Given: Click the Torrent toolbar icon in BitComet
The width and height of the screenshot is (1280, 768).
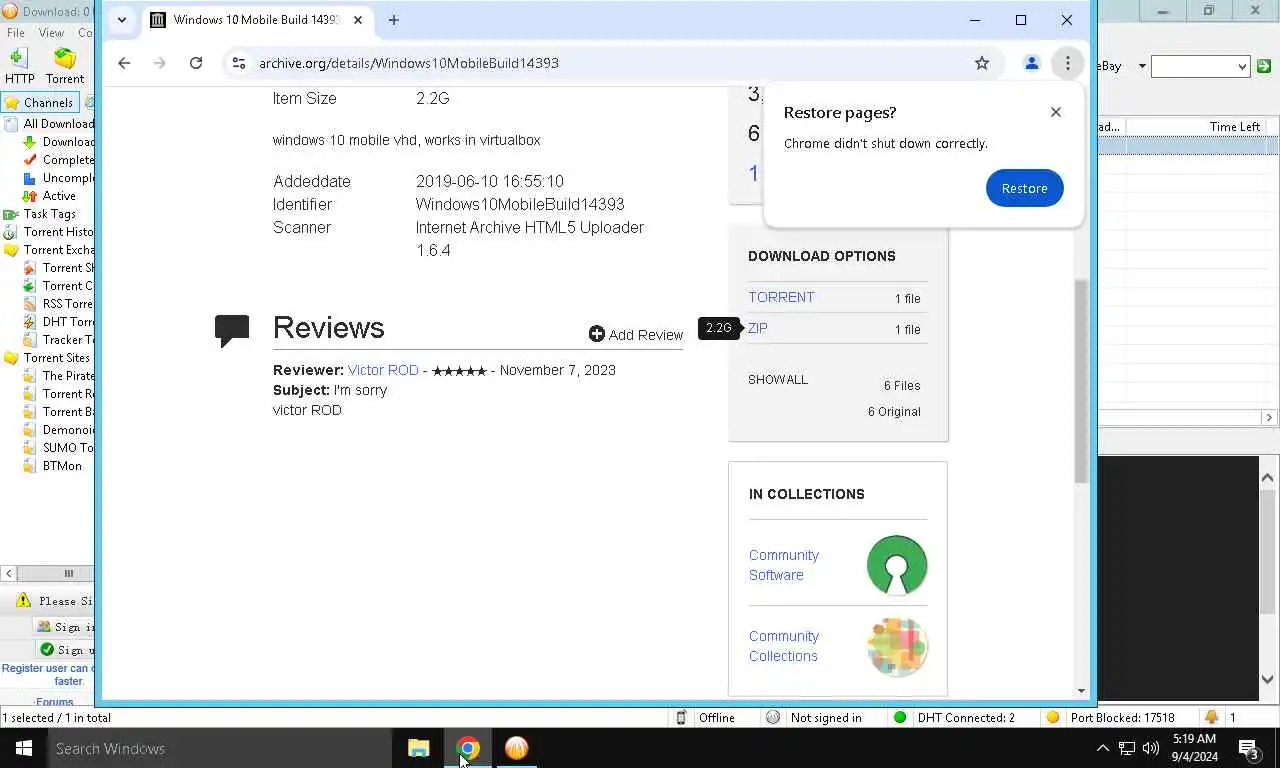Looking at the screenshot, I should tap(64, 66).
